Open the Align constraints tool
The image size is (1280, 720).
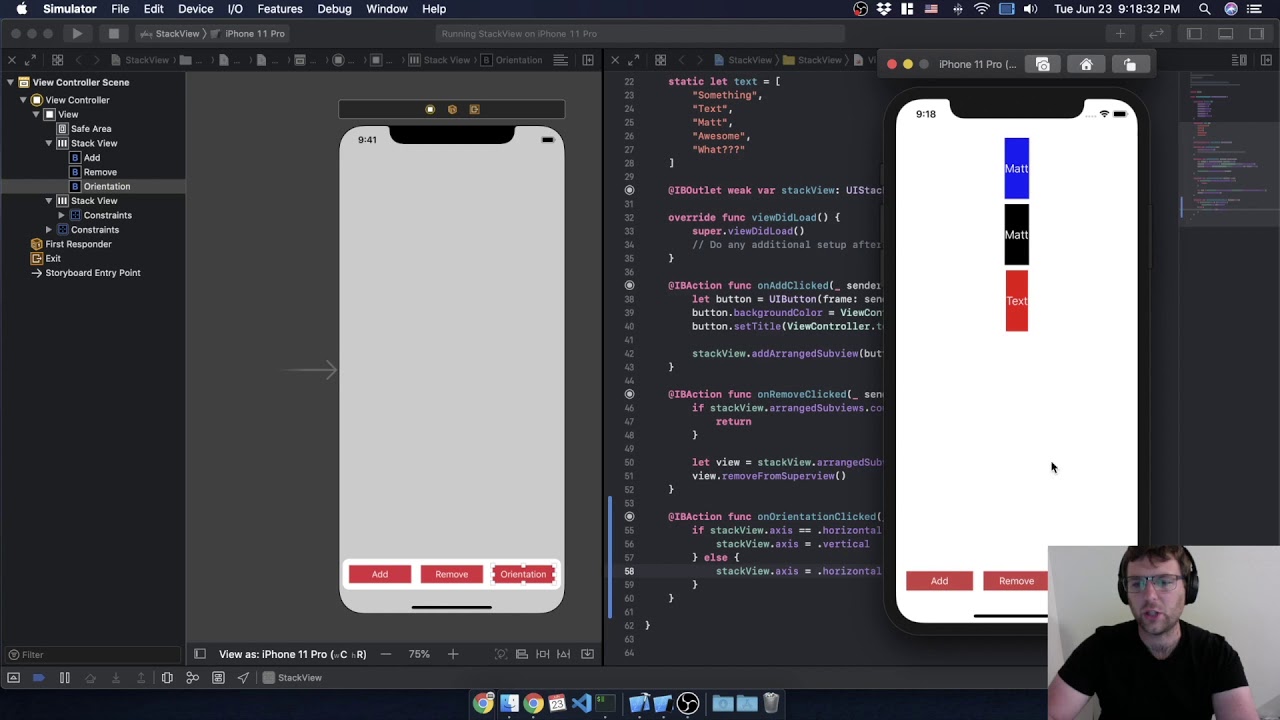522,654
